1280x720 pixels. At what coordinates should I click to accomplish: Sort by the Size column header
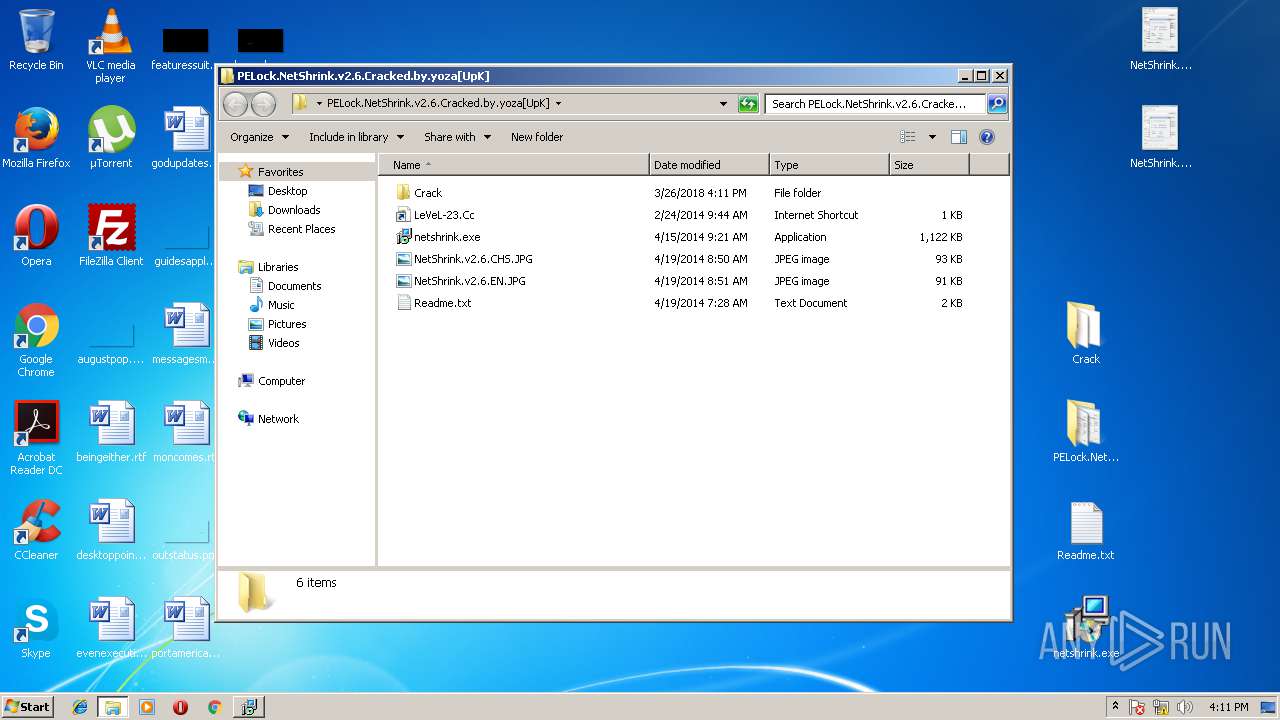(929, 165)
